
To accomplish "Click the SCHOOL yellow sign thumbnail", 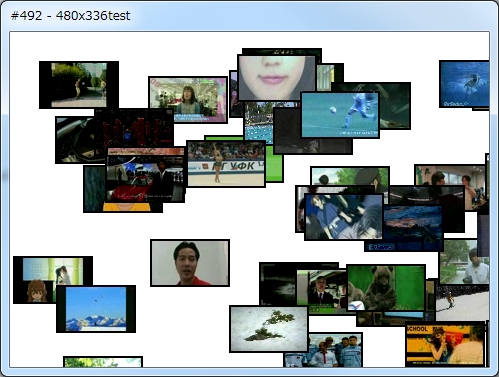I will (x=445, y=344).
